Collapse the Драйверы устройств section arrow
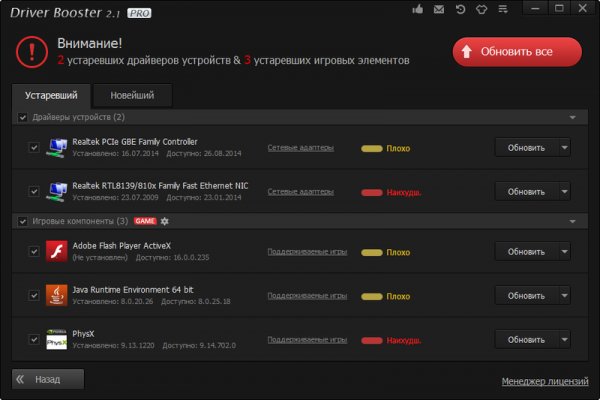 coord(572,118)
